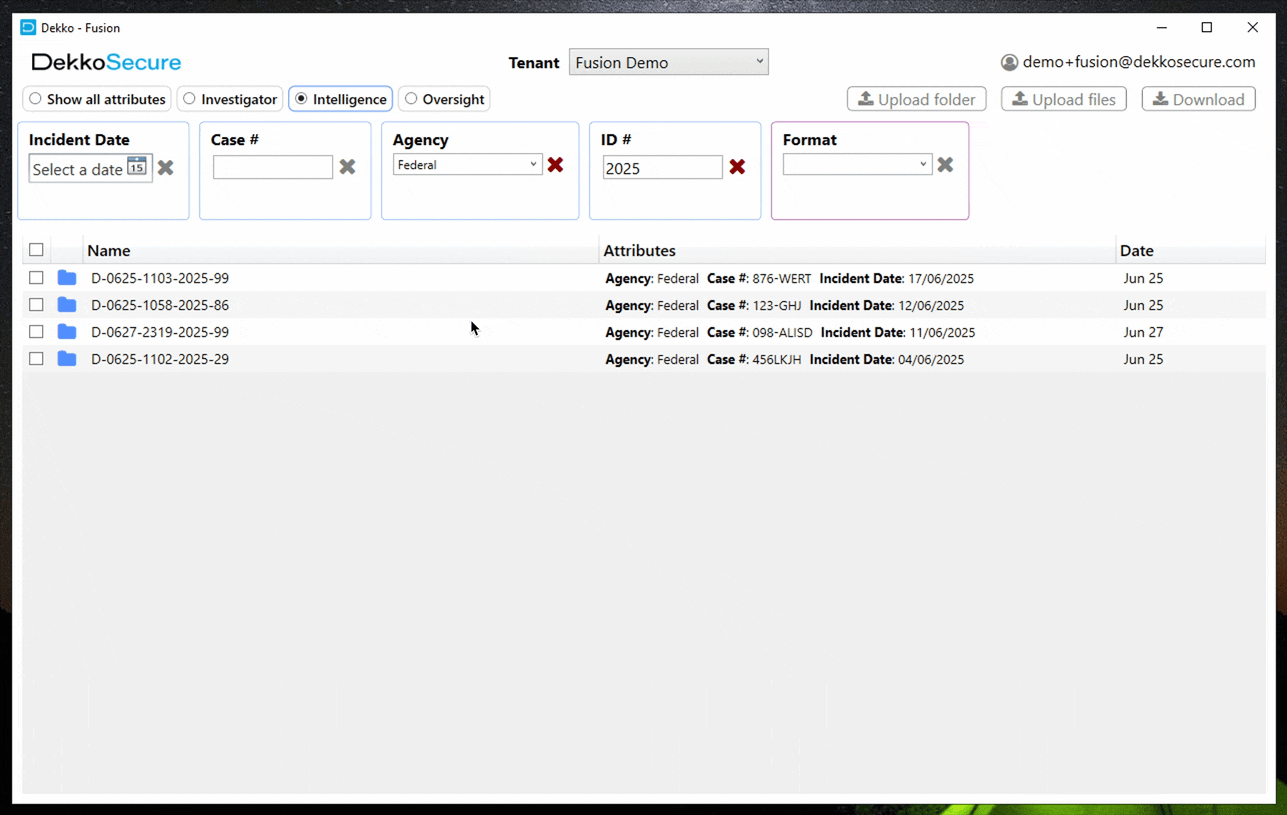Open the Agency dropdown set to Federal
The image size is (1287, 815).
tap(468, 165)
